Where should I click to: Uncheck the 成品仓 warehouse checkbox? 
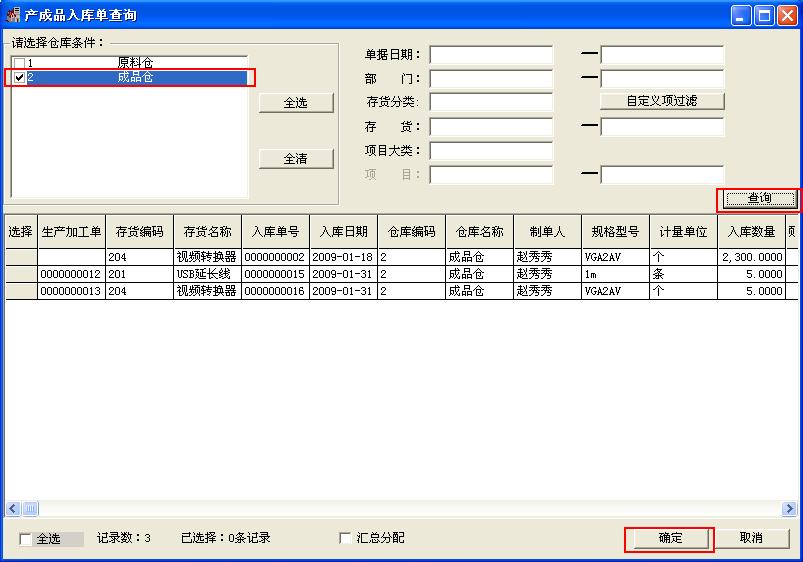click(x=19, y=77)
